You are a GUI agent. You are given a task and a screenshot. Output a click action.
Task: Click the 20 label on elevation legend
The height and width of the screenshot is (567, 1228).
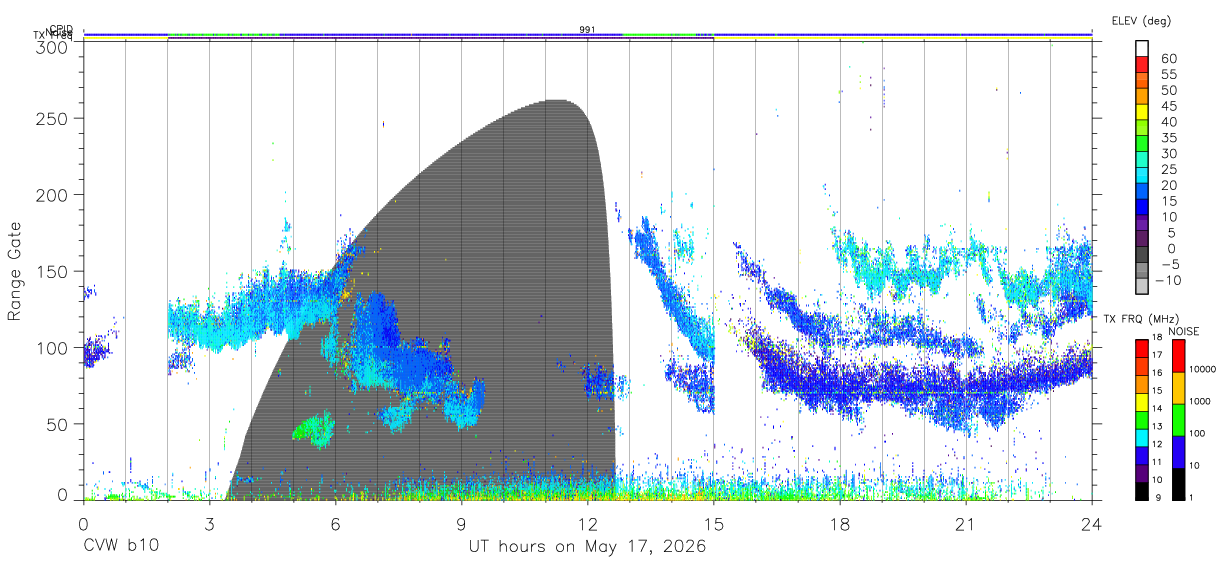[x=1168, y=185]
